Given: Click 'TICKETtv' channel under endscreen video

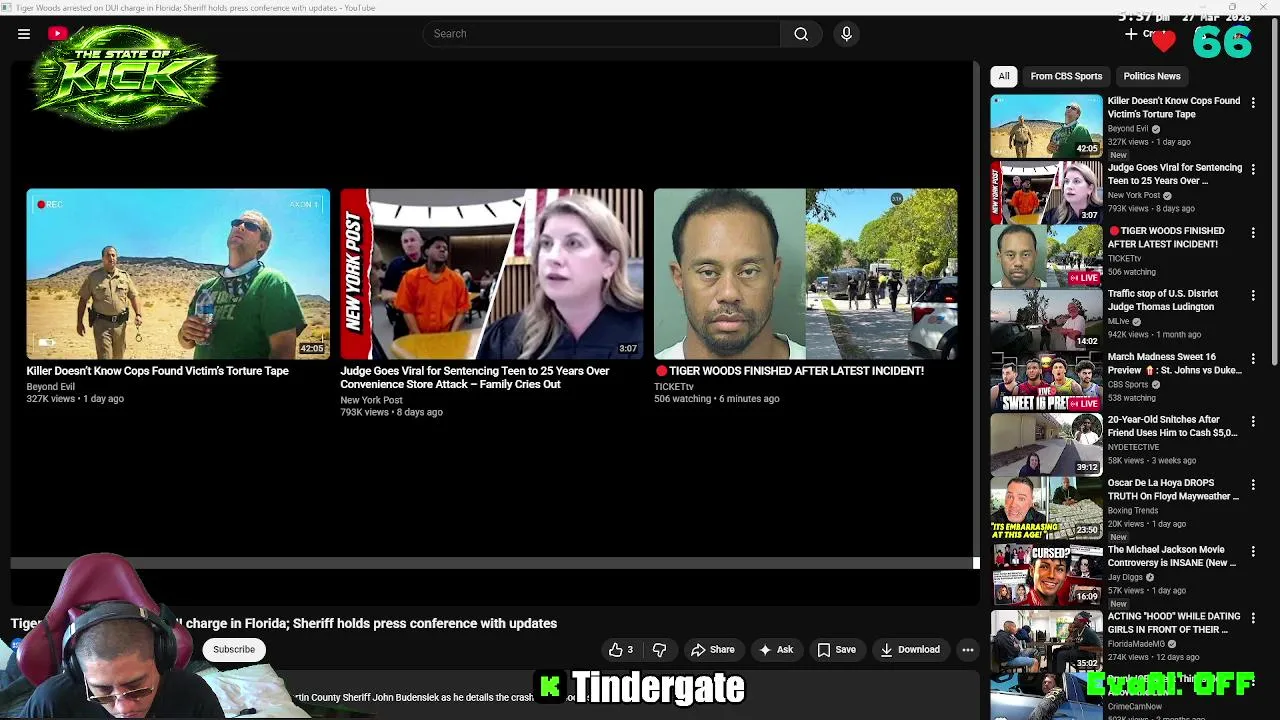Looking at the screenshot, I should tap(674, 387).
